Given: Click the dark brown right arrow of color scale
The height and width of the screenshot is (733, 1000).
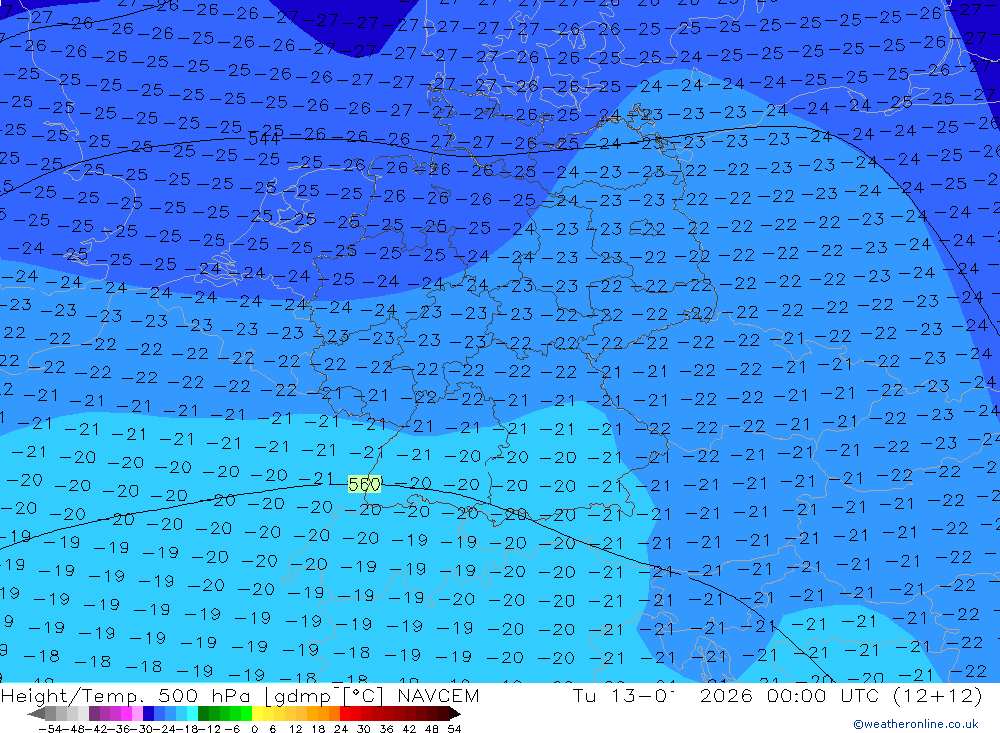Looking at the screenshot, I should (455, 713).
